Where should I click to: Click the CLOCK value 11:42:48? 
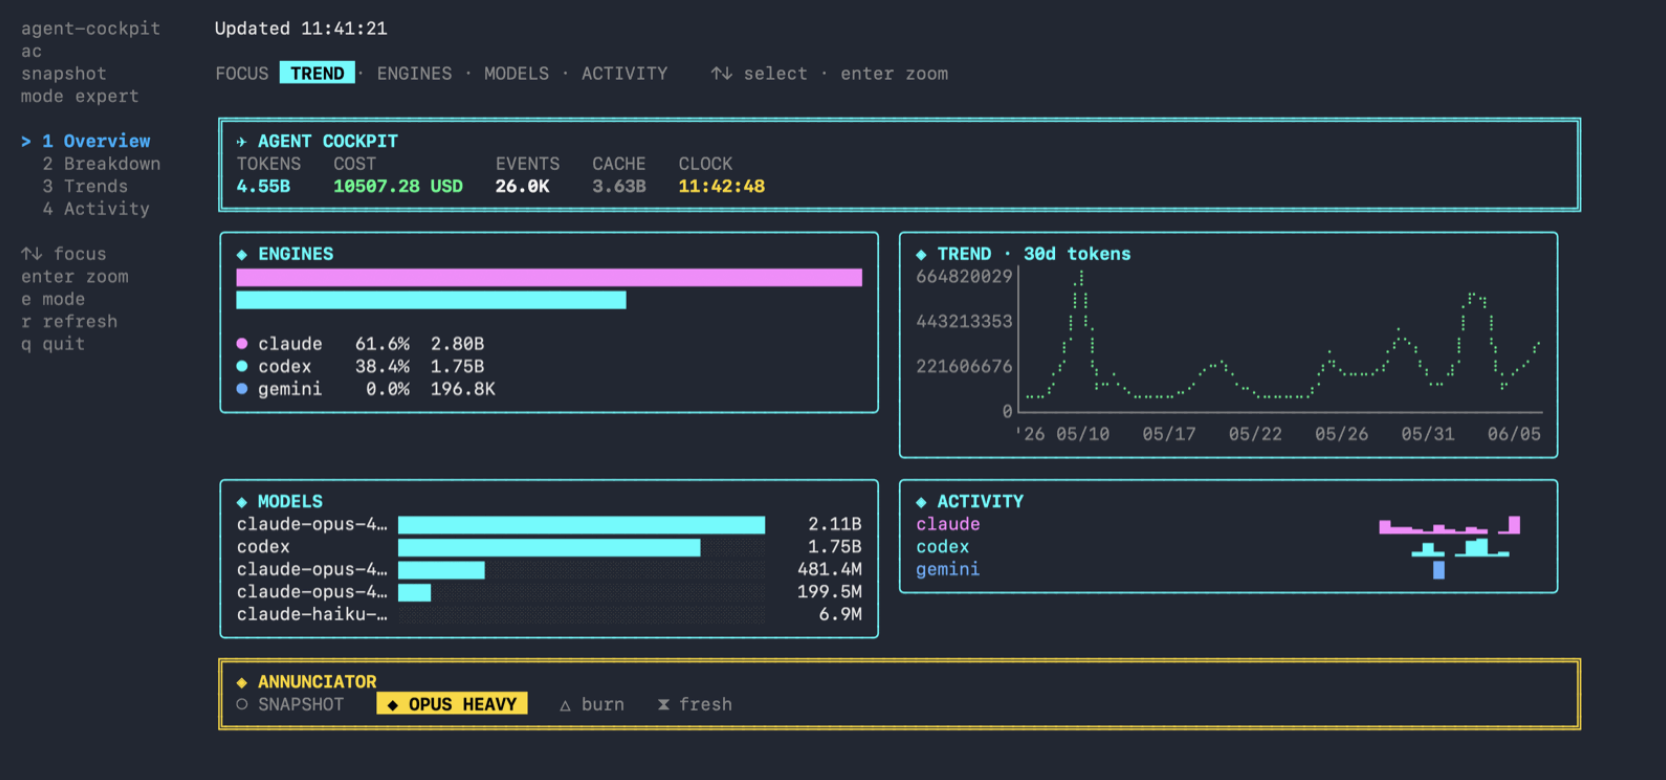pyautogui.click(x=721, y=186)
